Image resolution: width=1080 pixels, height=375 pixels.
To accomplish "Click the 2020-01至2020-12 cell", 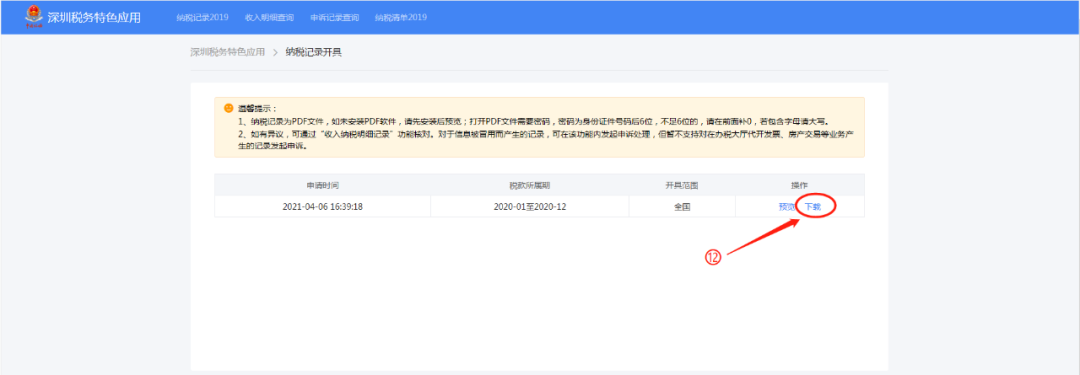I will 530,207.
